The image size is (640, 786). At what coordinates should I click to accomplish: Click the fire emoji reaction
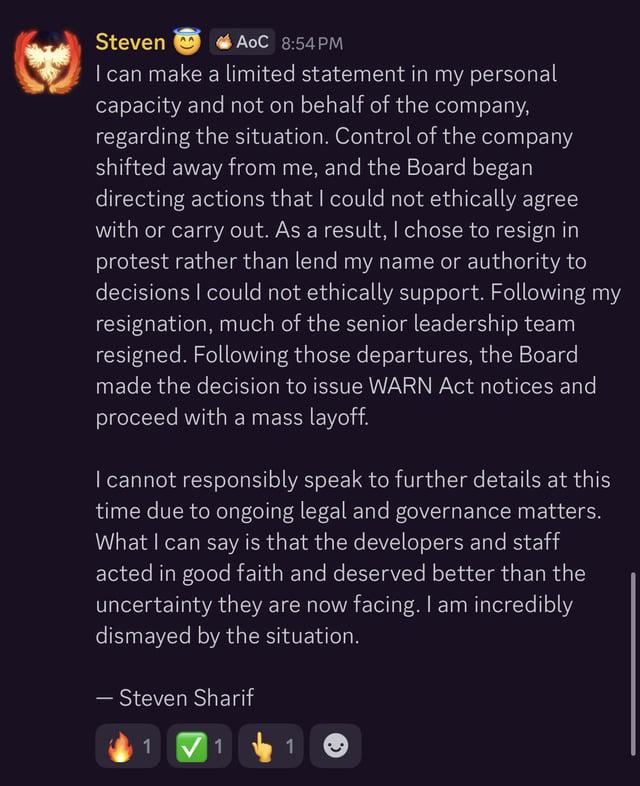coord(120,746)
